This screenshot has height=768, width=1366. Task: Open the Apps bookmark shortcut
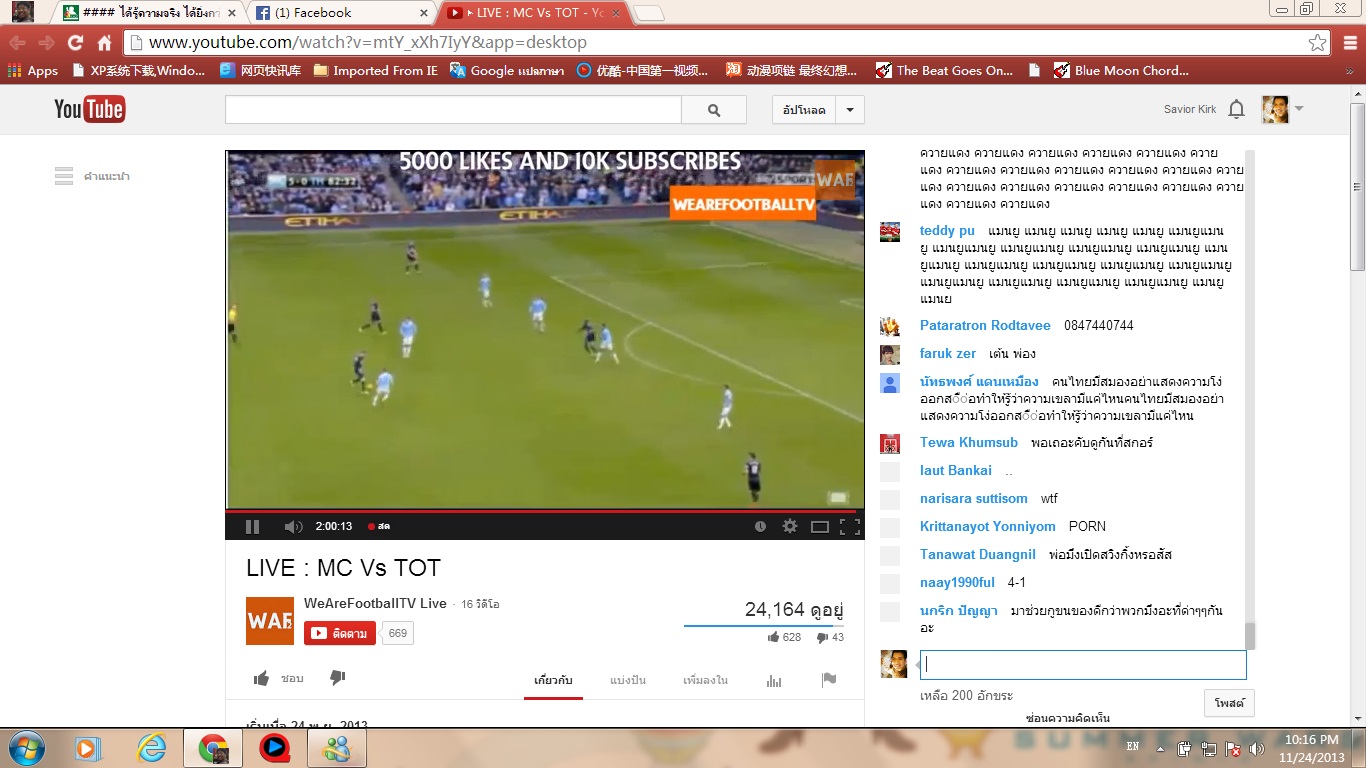33,71
